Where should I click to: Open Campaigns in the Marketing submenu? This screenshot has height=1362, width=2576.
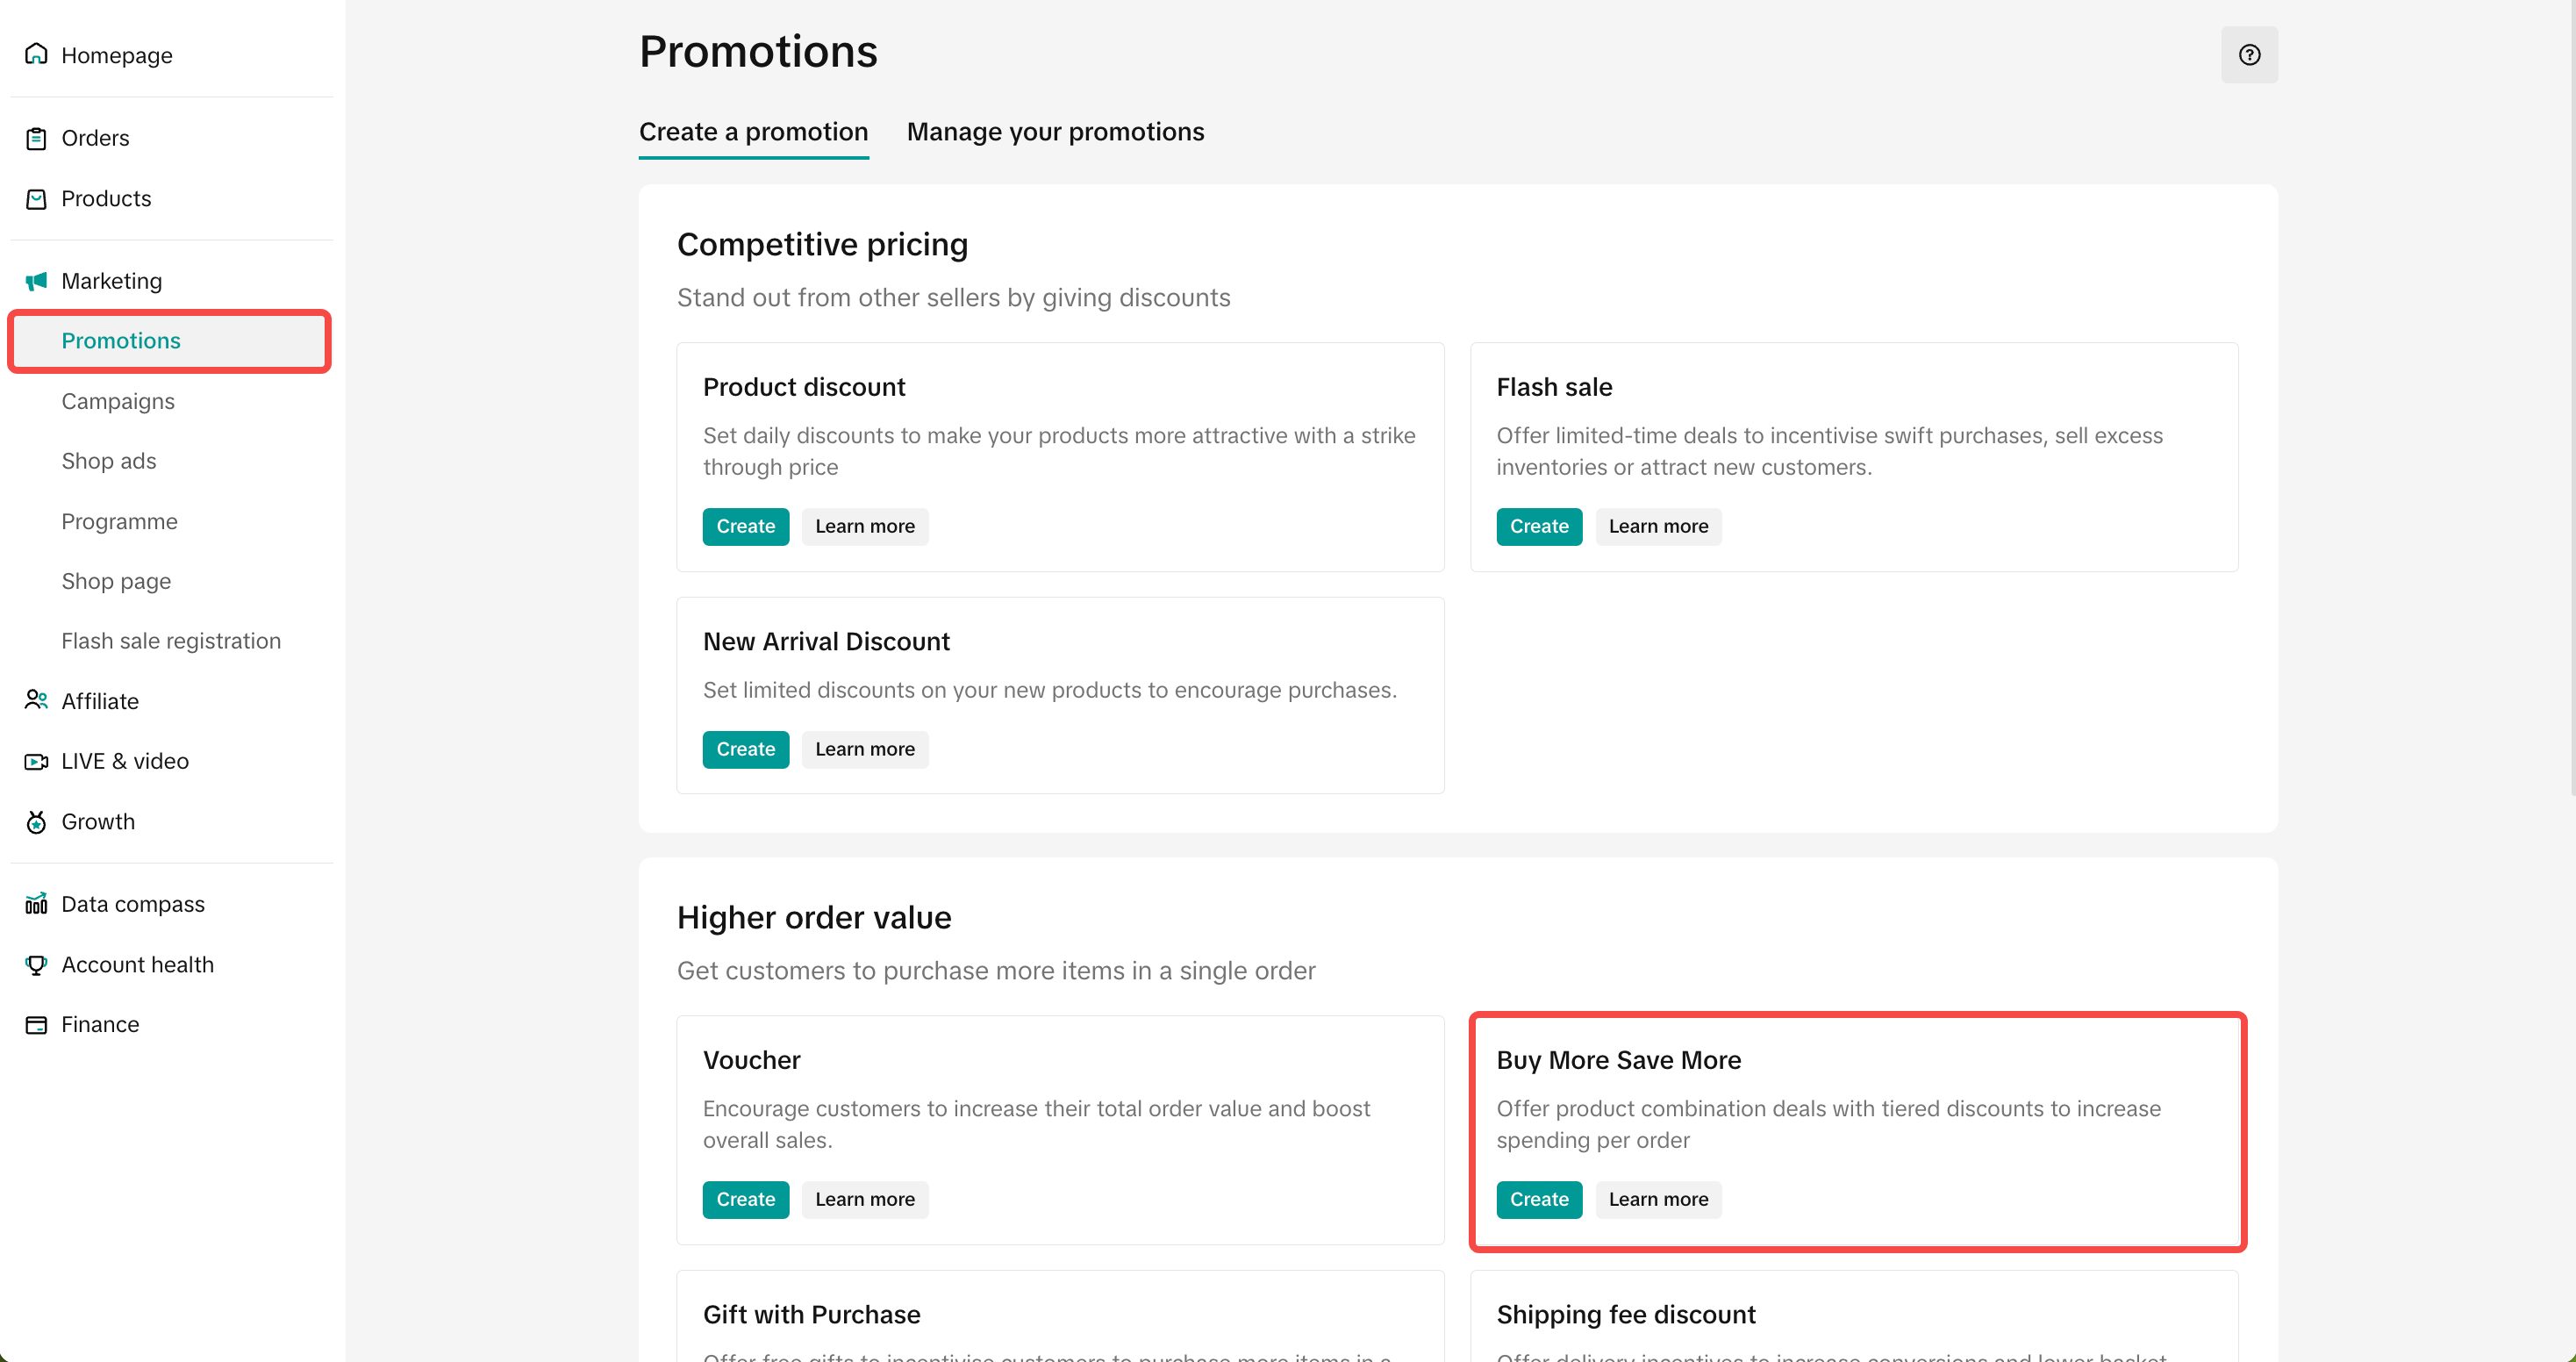(118, 401)
